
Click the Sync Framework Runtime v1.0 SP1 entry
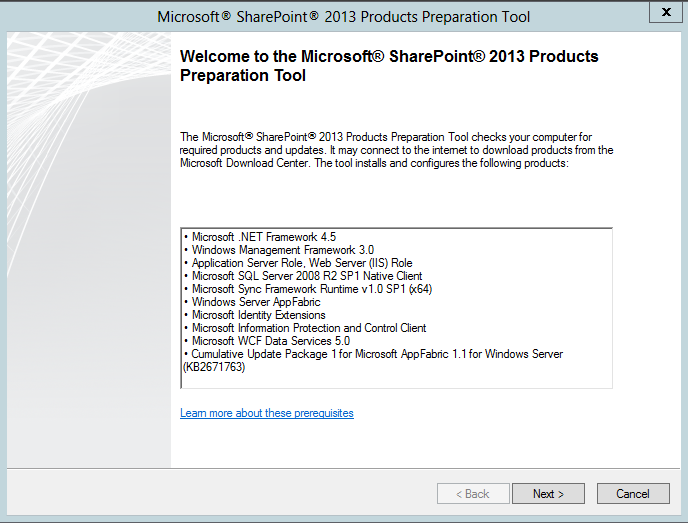click(308, 289)
